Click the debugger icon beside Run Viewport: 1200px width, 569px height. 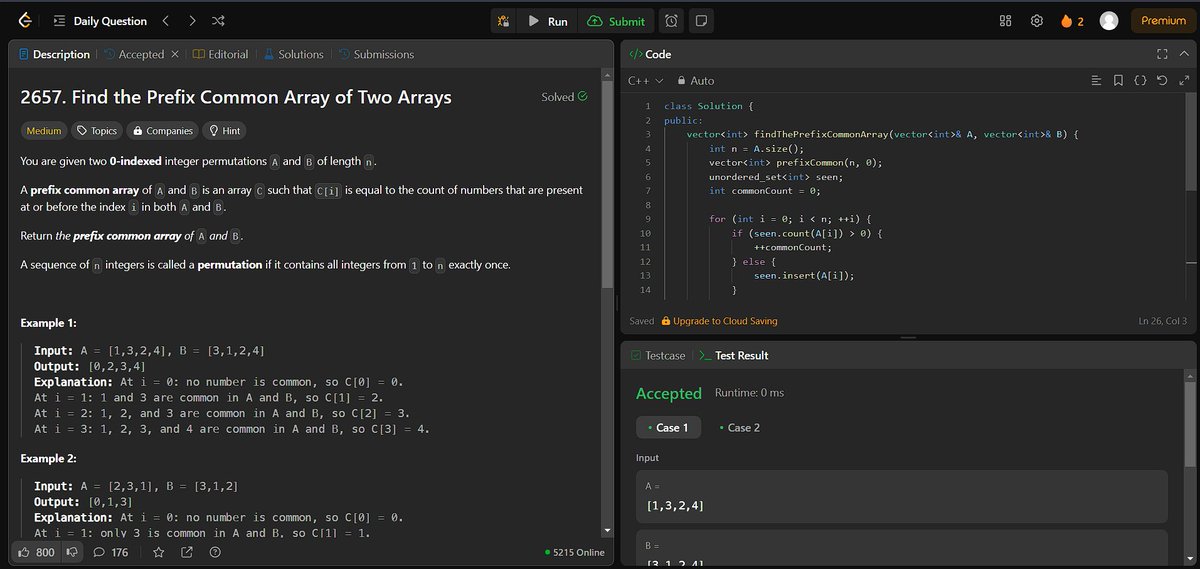click(504, 21)
